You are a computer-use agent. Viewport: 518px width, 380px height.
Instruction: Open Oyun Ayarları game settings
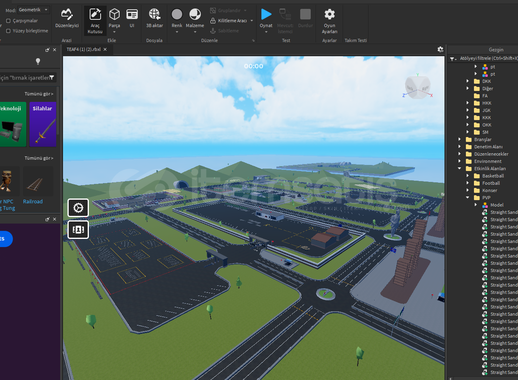(x=329, y=21)
